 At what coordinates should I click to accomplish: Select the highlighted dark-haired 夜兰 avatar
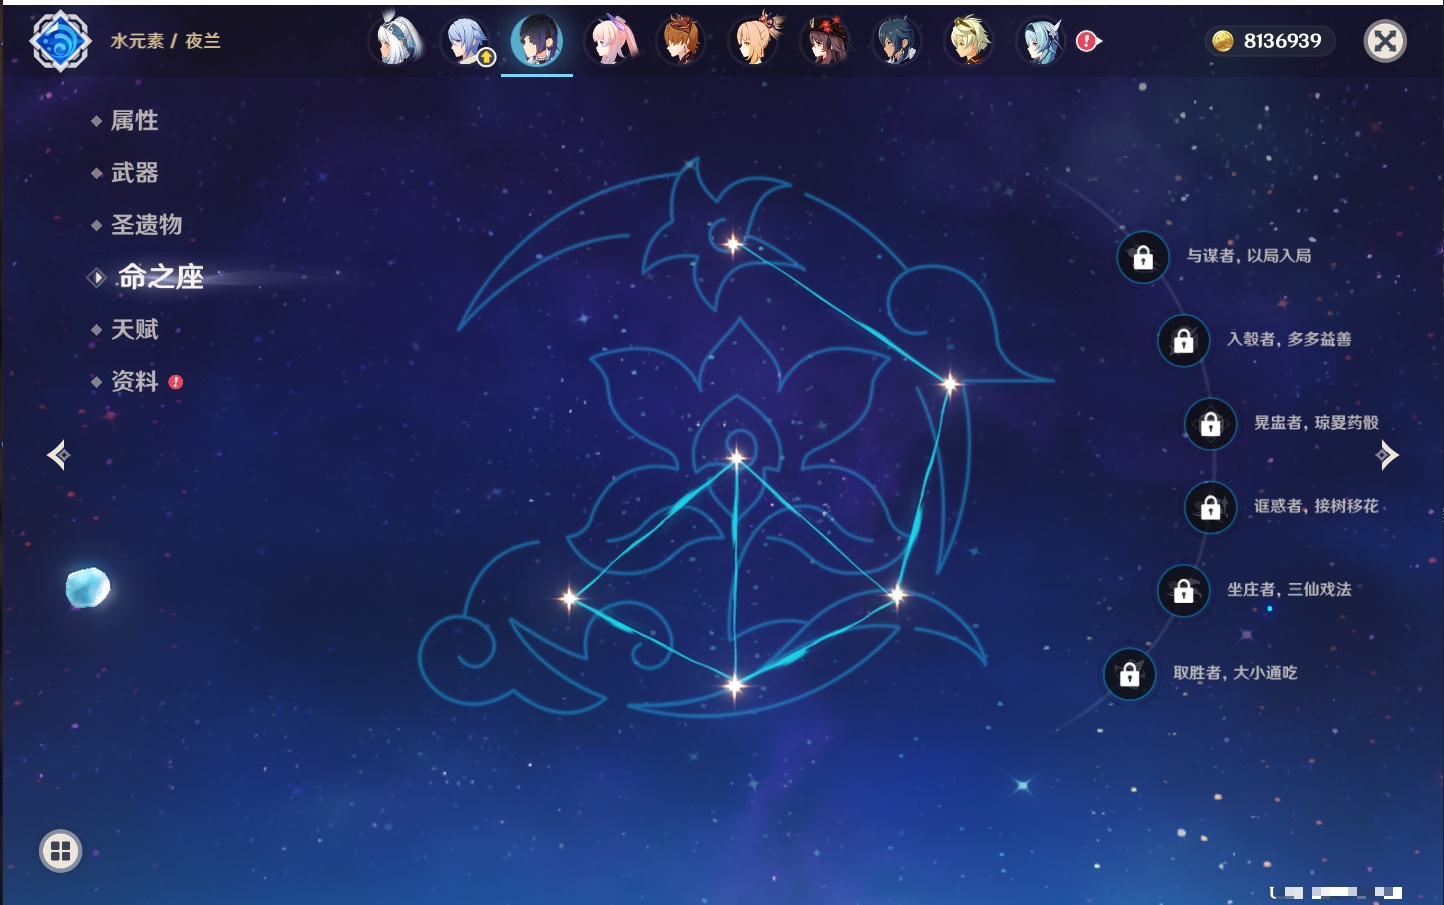point(537,41)
